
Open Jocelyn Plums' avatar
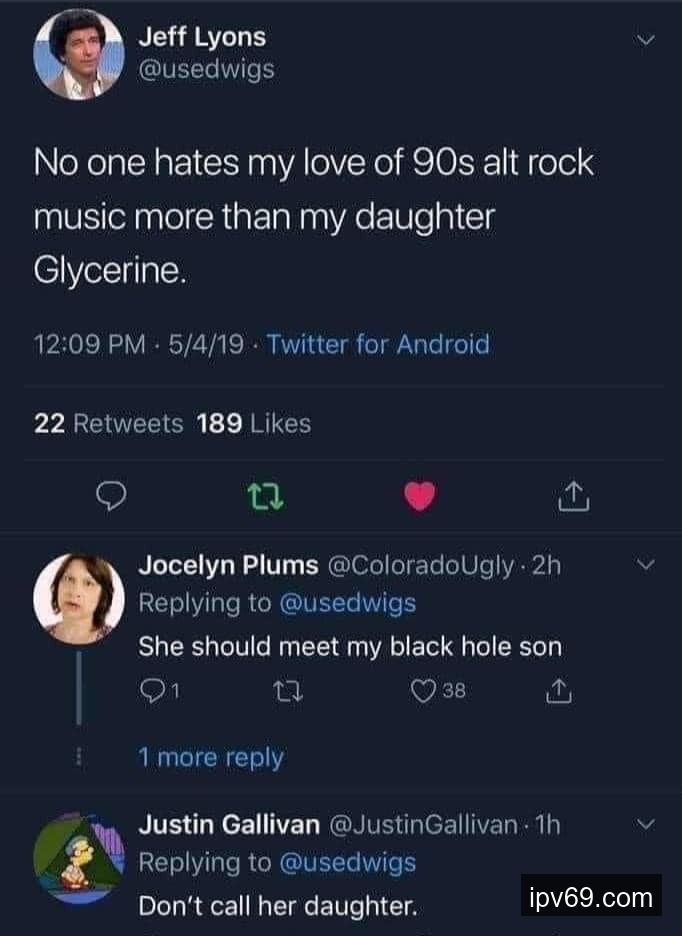78,598
